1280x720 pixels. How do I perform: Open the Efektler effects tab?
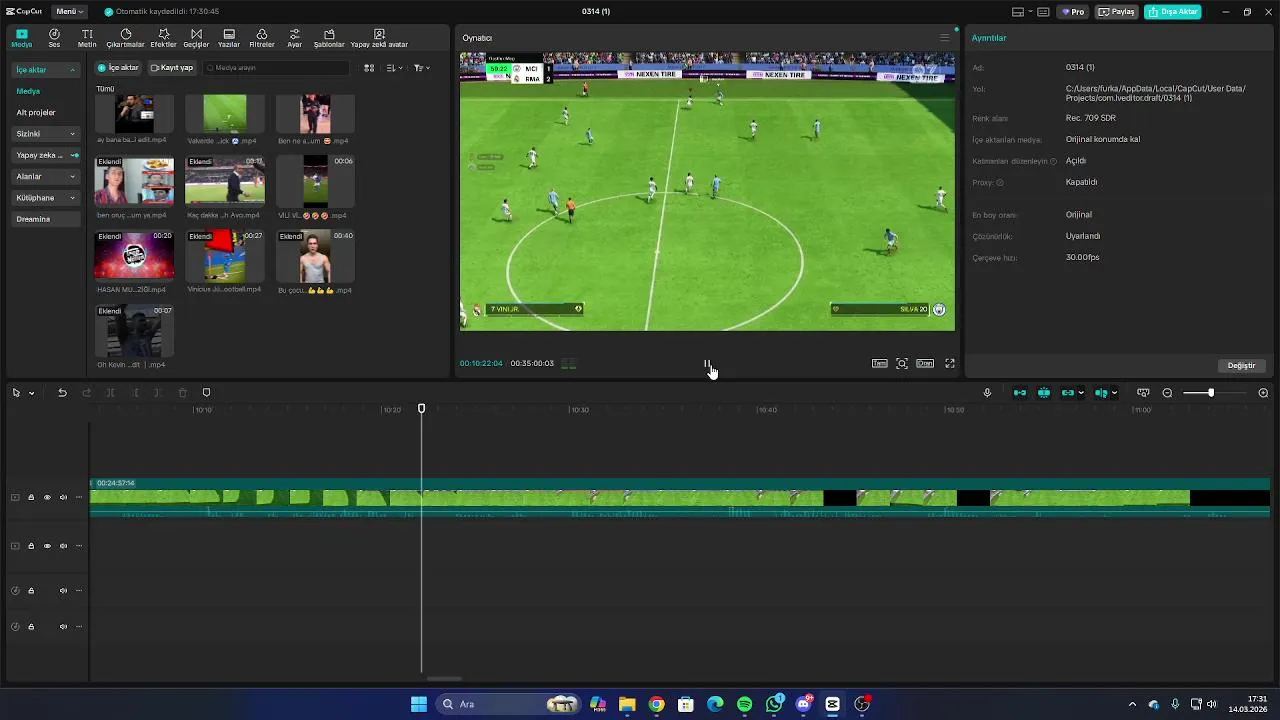(163, 38)
